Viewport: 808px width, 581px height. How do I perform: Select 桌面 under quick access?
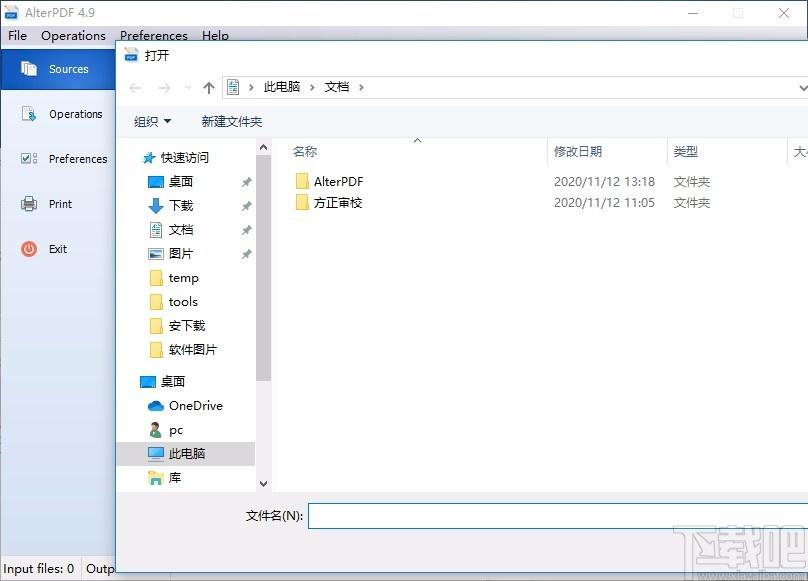[x=181, y=181]
